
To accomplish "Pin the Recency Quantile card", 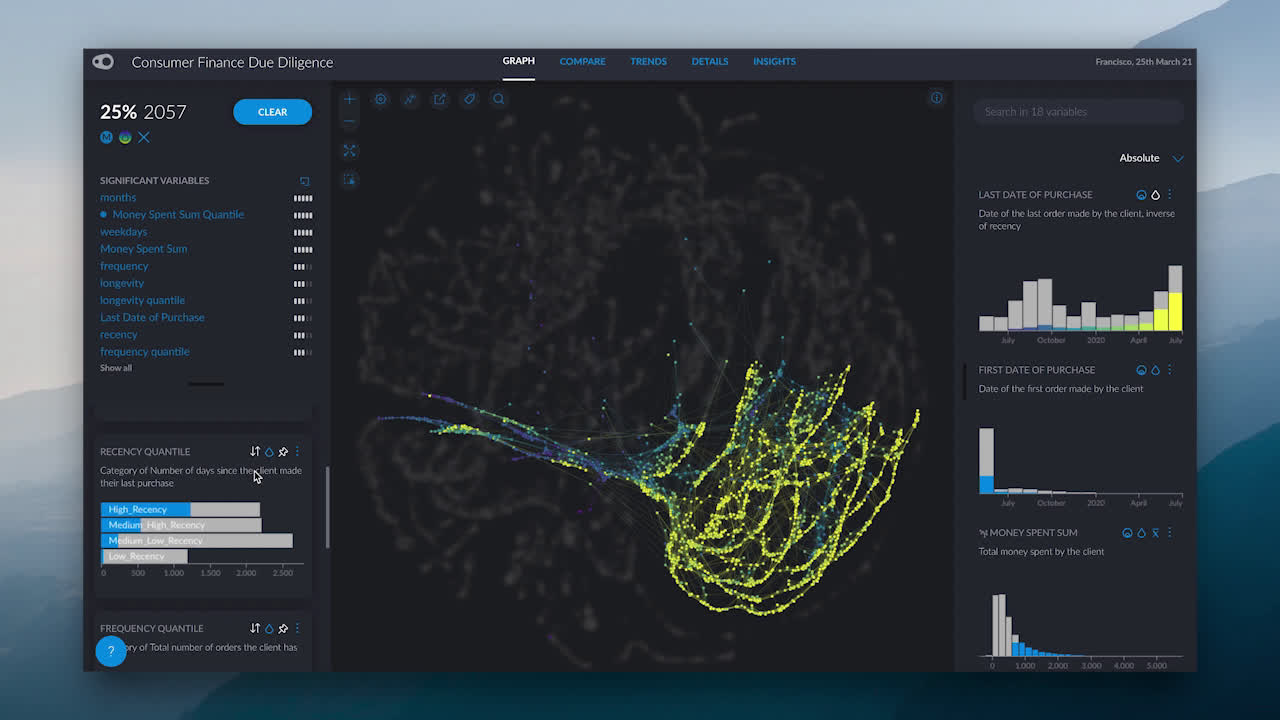I will pyautogui.click(x=283, y=452).
